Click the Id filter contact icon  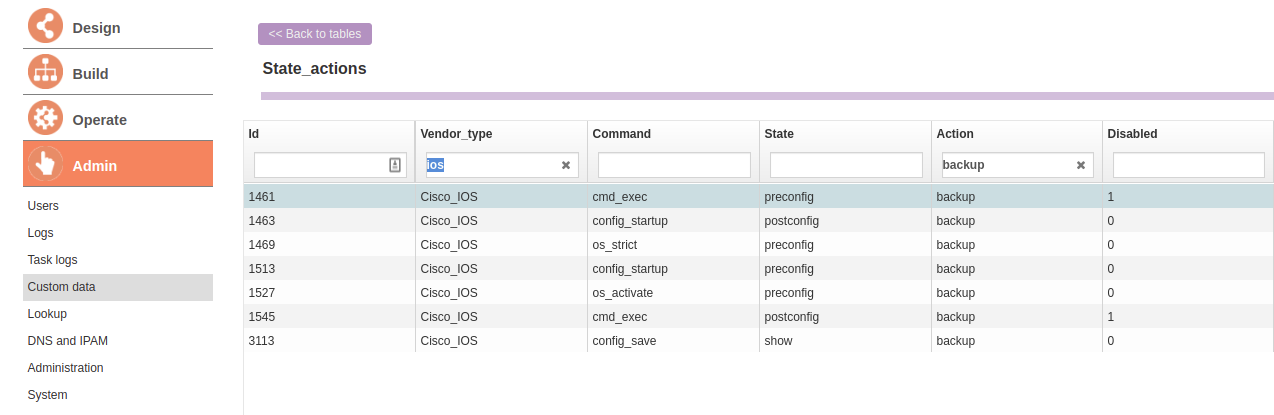point(395,165)
